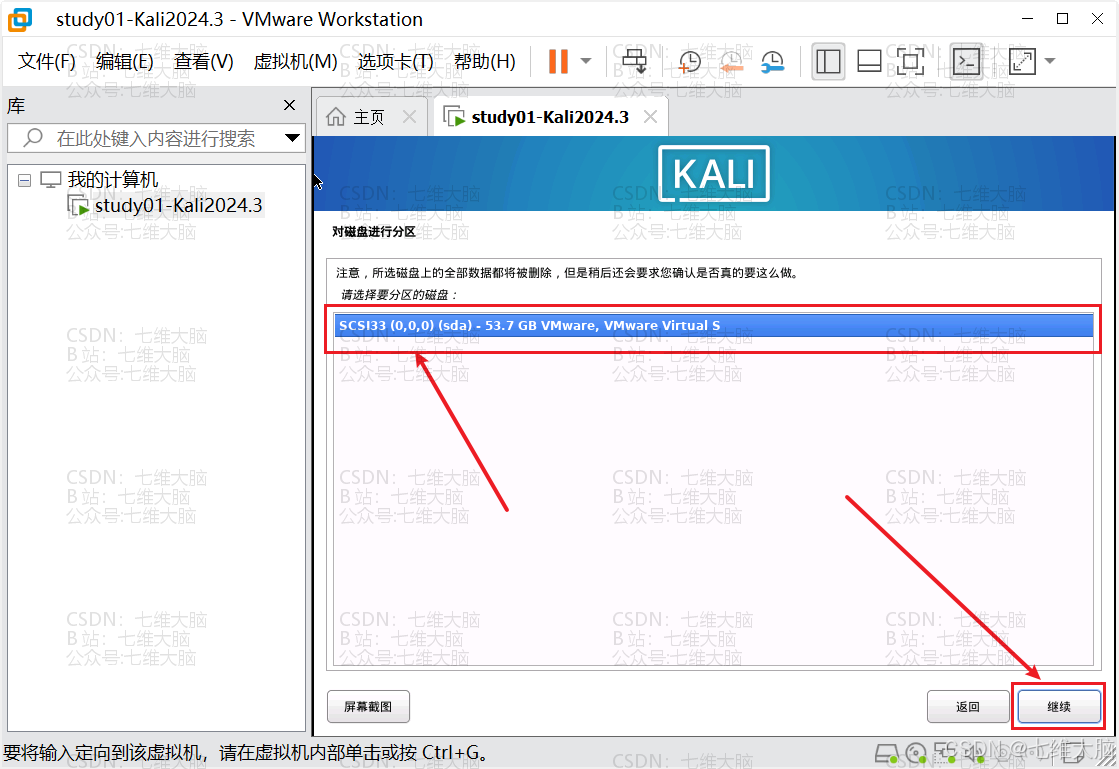The height and width of the screenshot is (769, 1119).
Task: Click the 屏幕截图 button
Action: [368, 706]
